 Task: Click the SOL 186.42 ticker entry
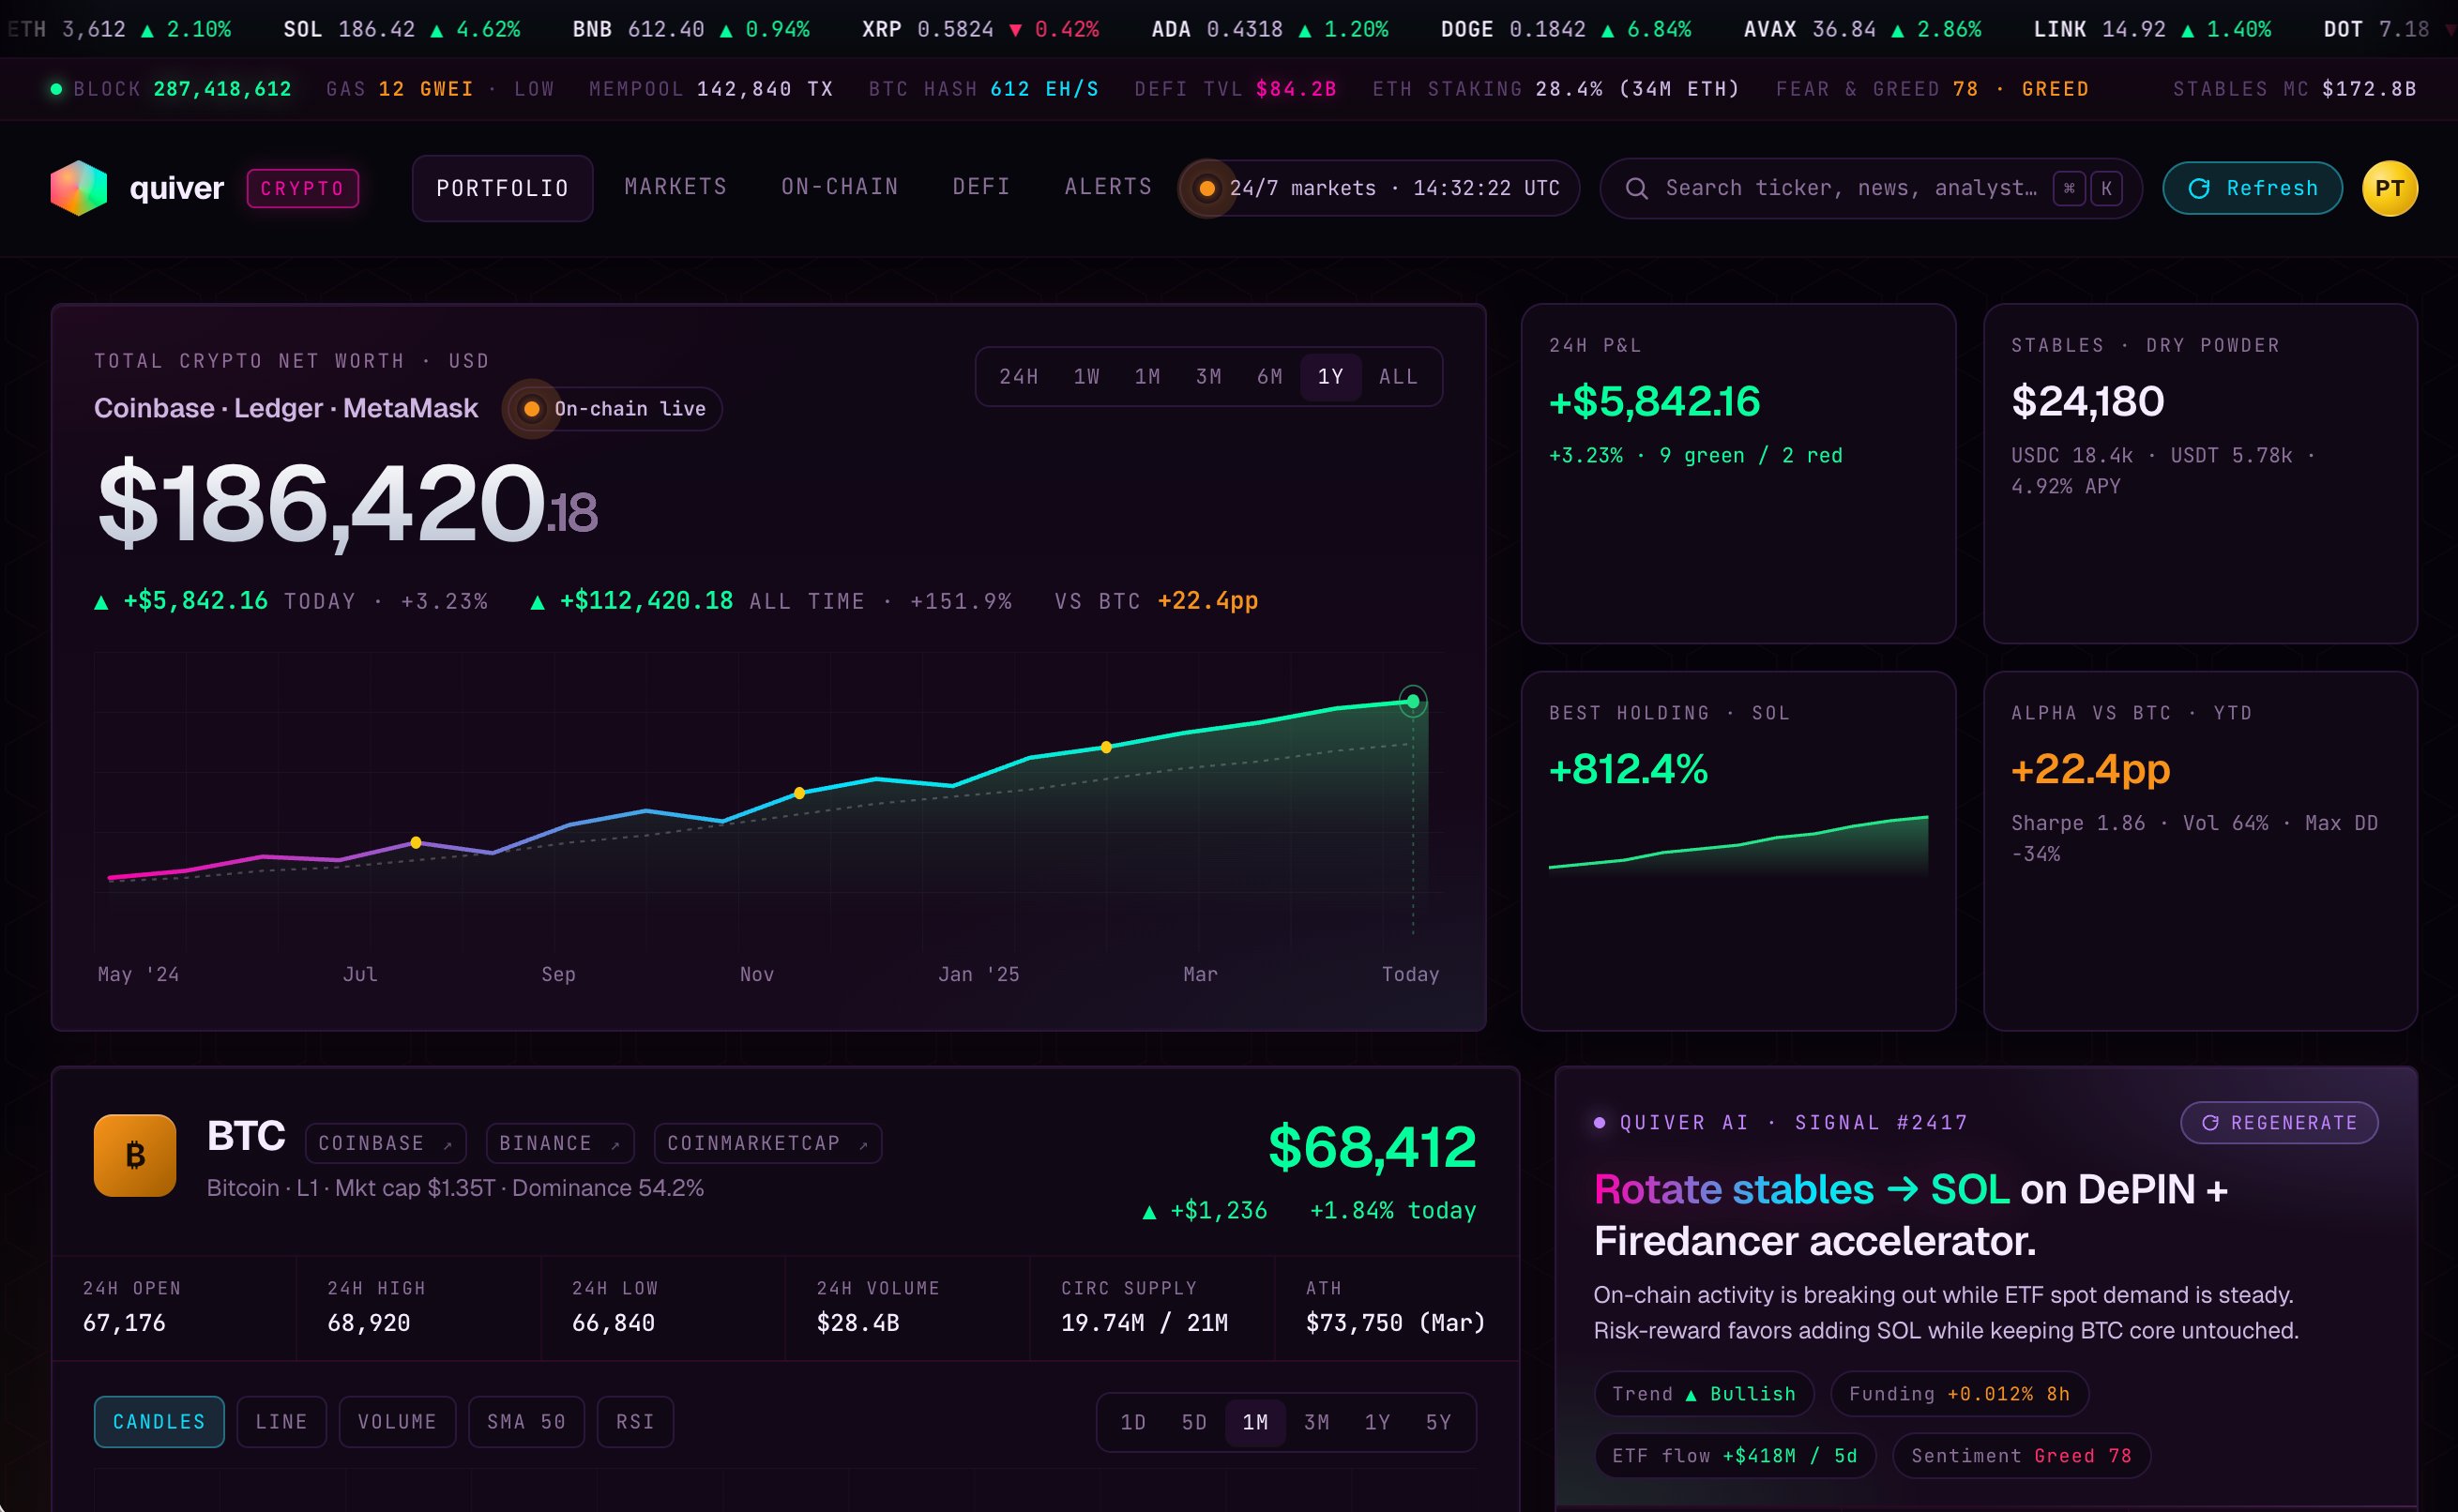coord(401,29)
